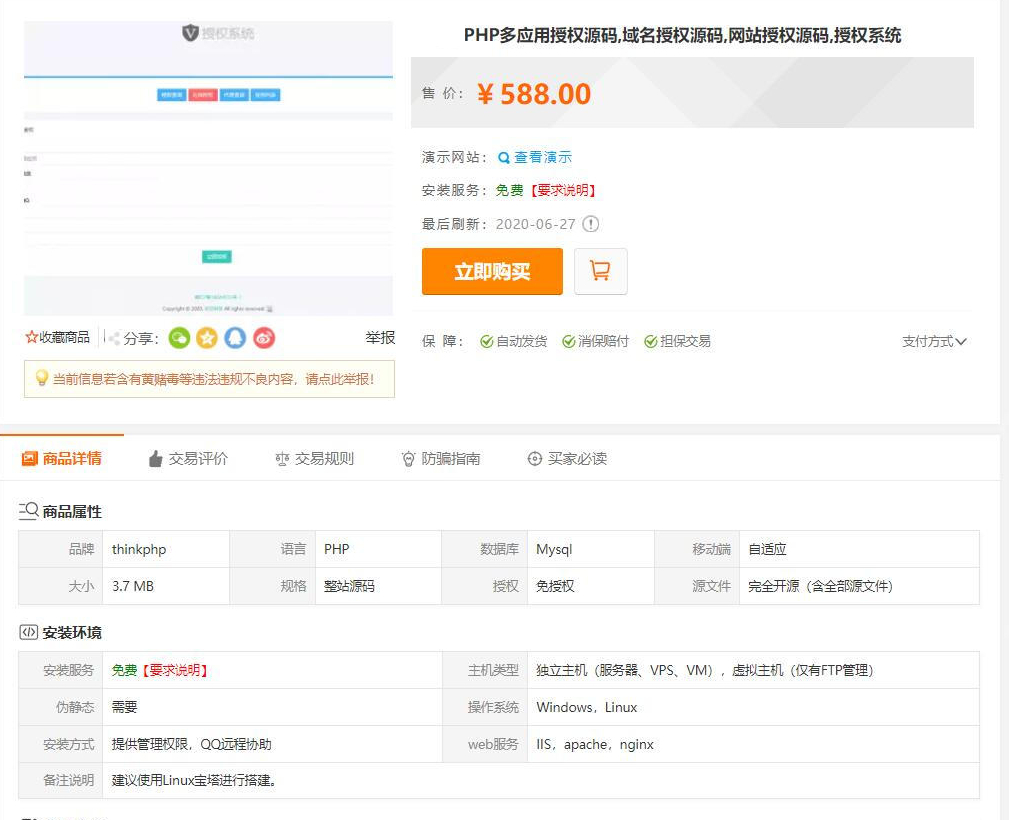Image resolution: width=1009 pixels, height=820 pixels.
Task: Open the 买家必读 tab
Action: [567, 459]
